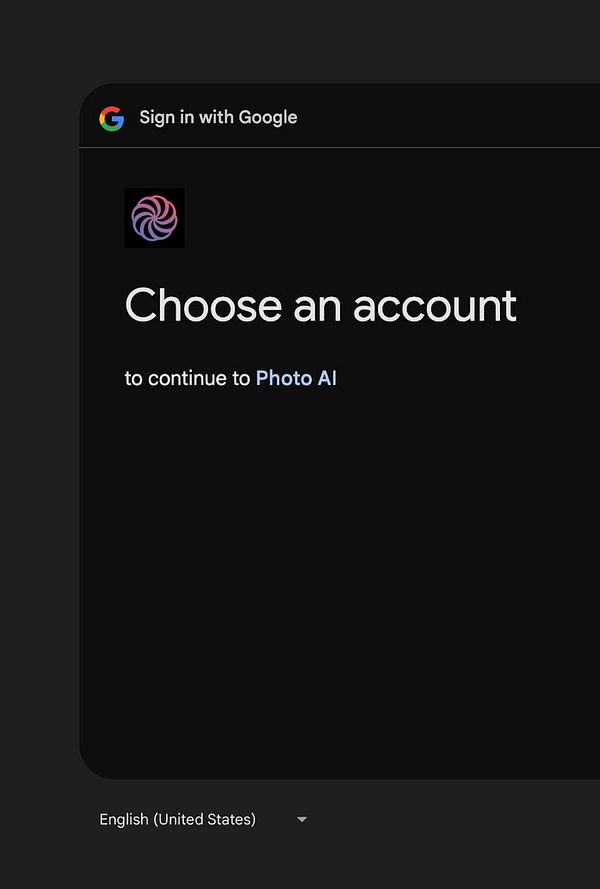600x889 pixels.
Task: Select the English (United States) language selector
Action: click(203, 819)
